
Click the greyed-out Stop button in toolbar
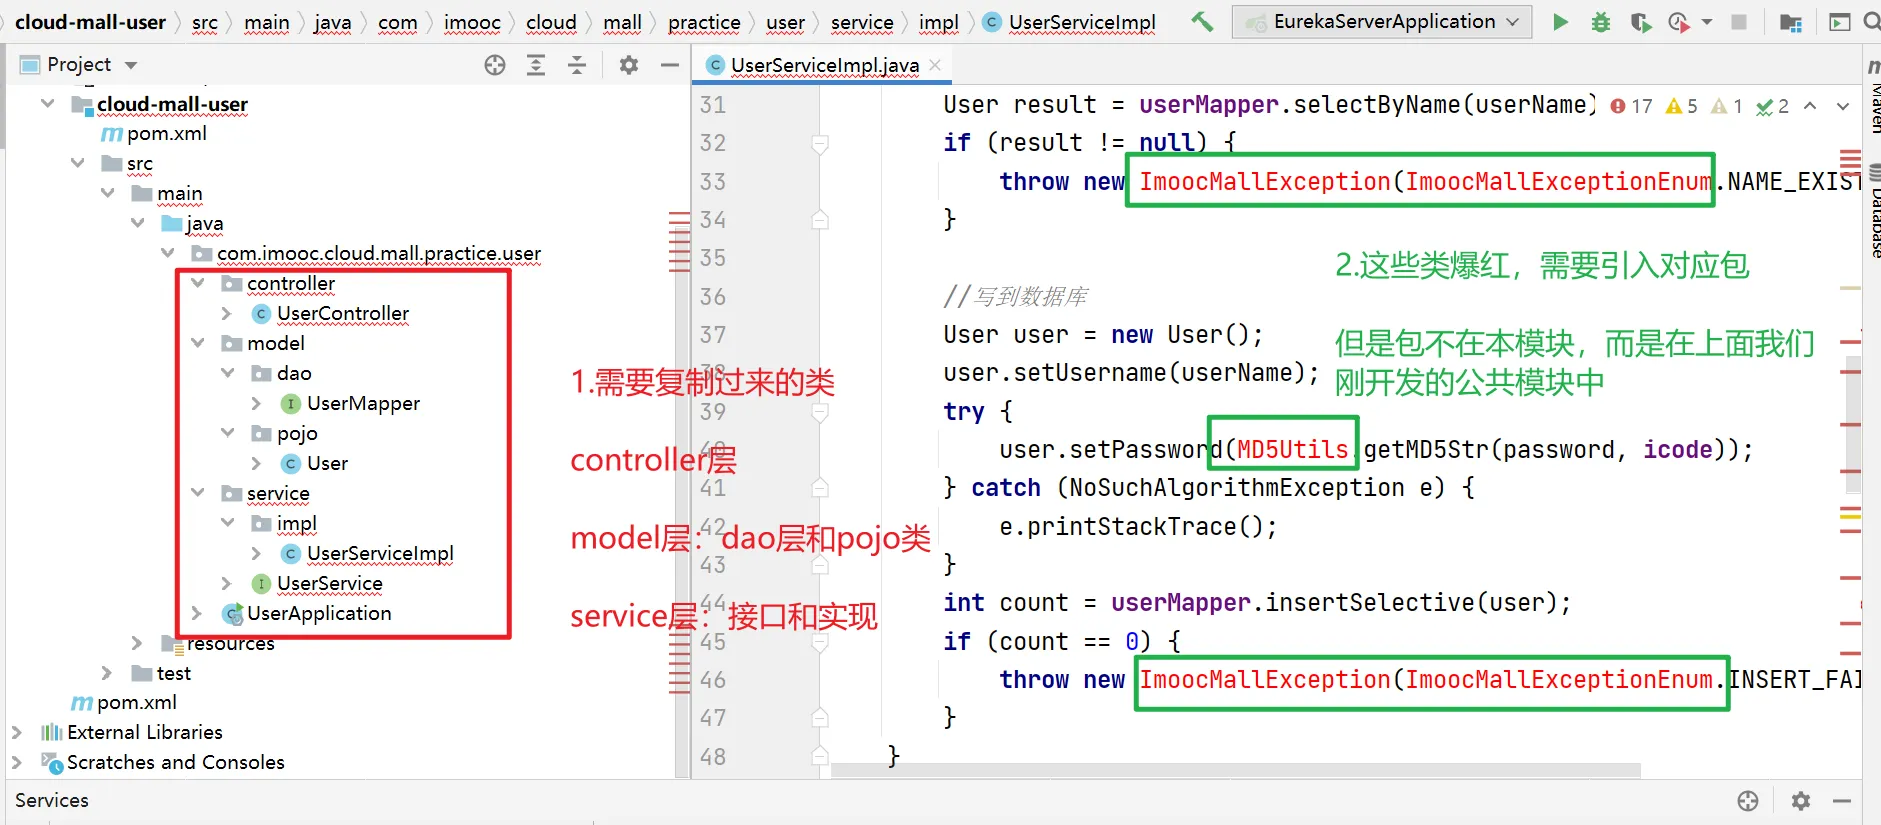(x=1739, y=22)
